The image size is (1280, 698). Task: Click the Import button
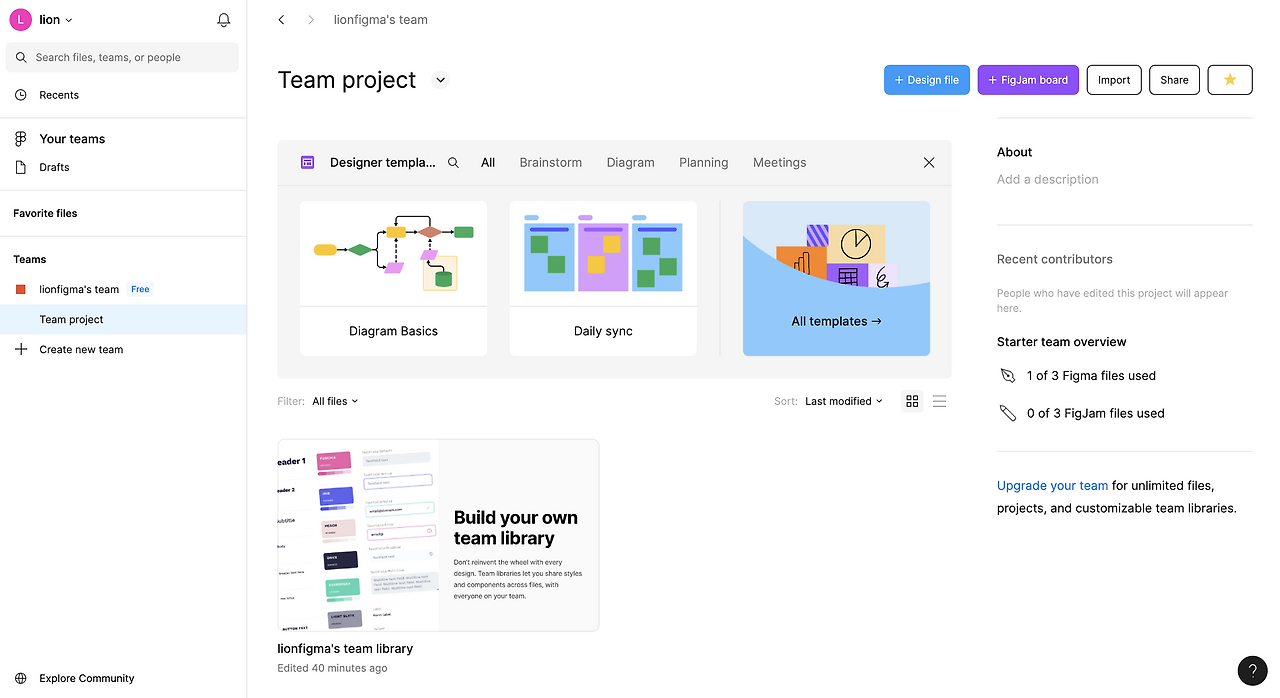click(1114, 80)
